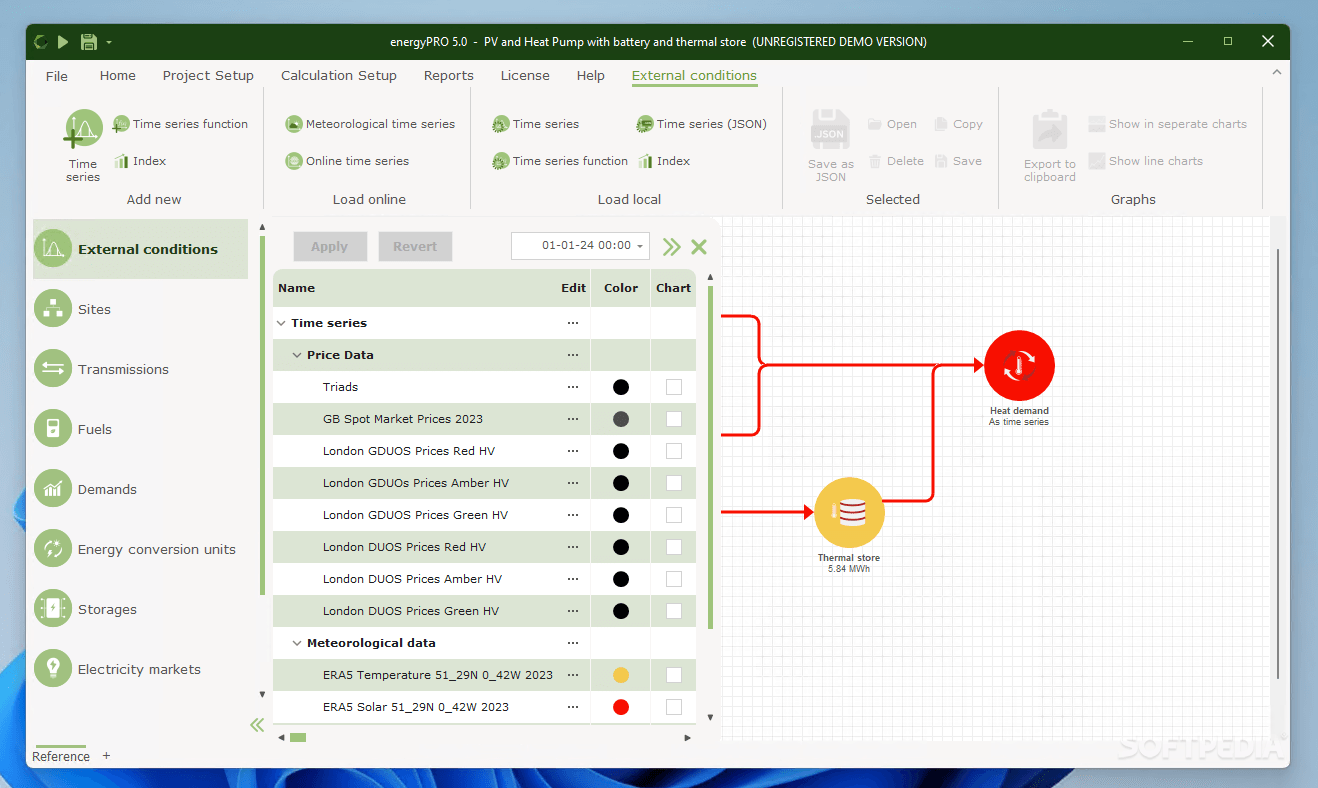
Task: Open the date dropdown 01-01-24 00:00
Action: [x=639, y=246]
